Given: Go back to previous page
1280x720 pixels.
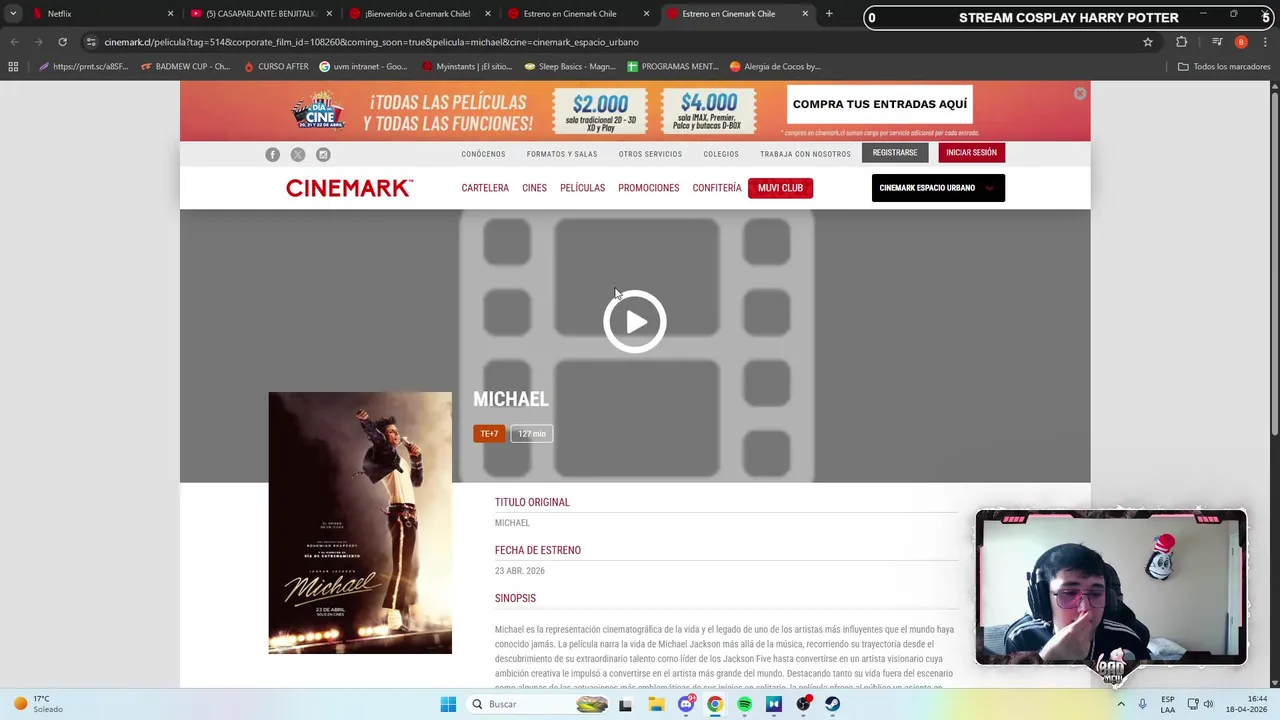Looking at the screenshot, I should tap(14, 42).
